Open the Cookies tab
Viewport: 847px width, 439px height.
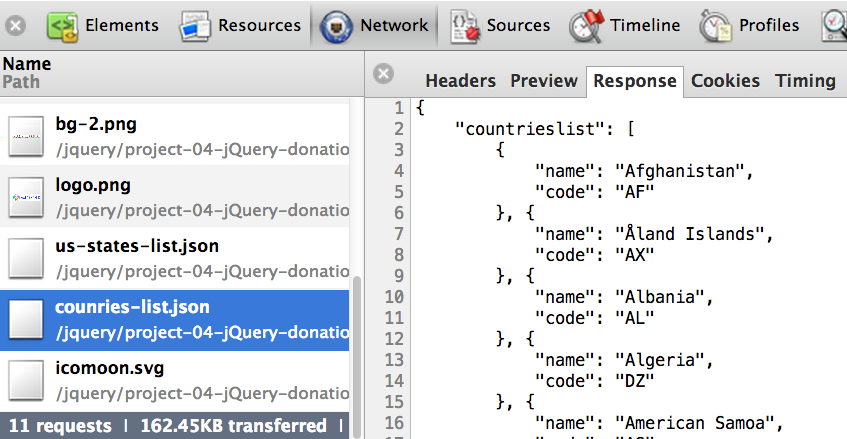point(725,81)
